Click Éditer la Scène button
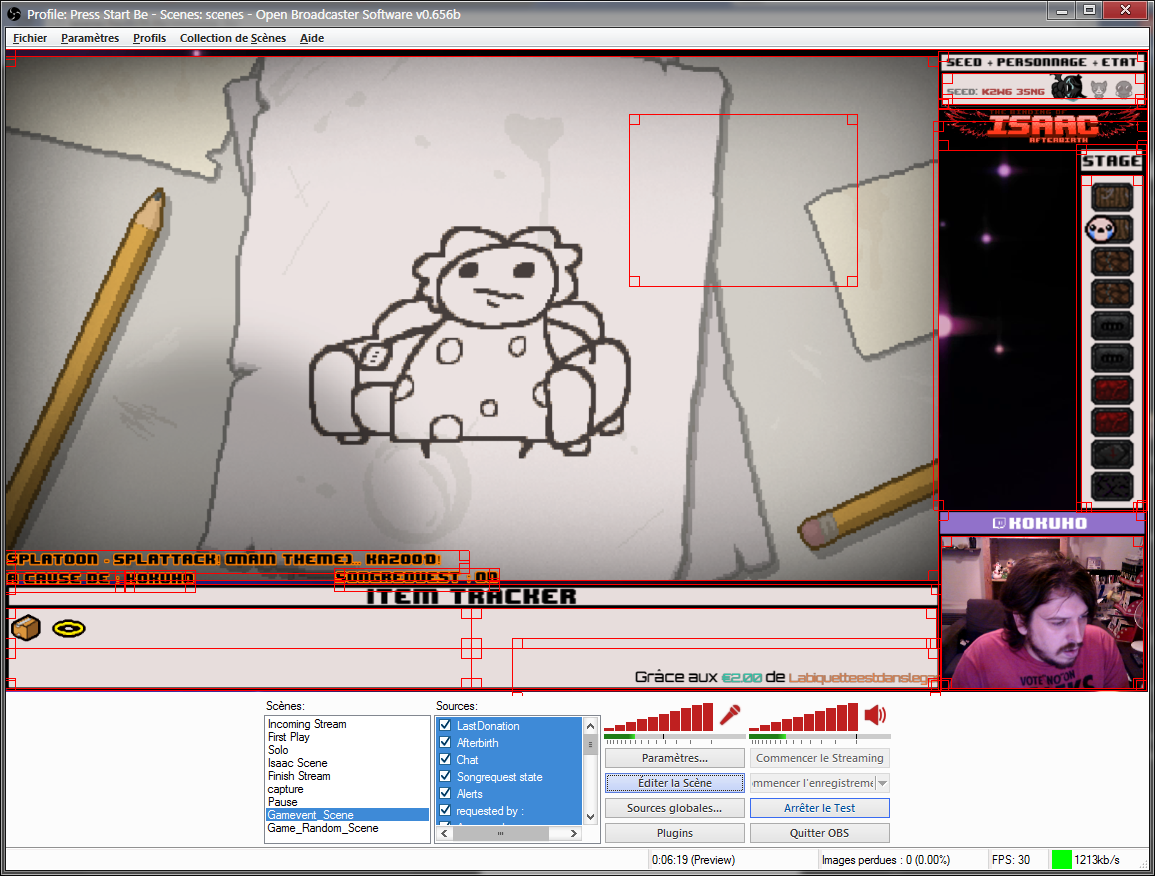This screenshot has height=876, width=1155. click(x=675, y=782)
